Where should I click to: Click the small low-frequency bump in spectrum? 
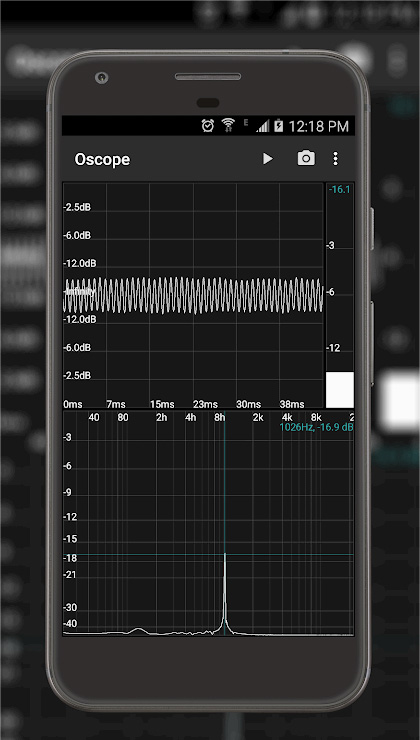(138, 630)
